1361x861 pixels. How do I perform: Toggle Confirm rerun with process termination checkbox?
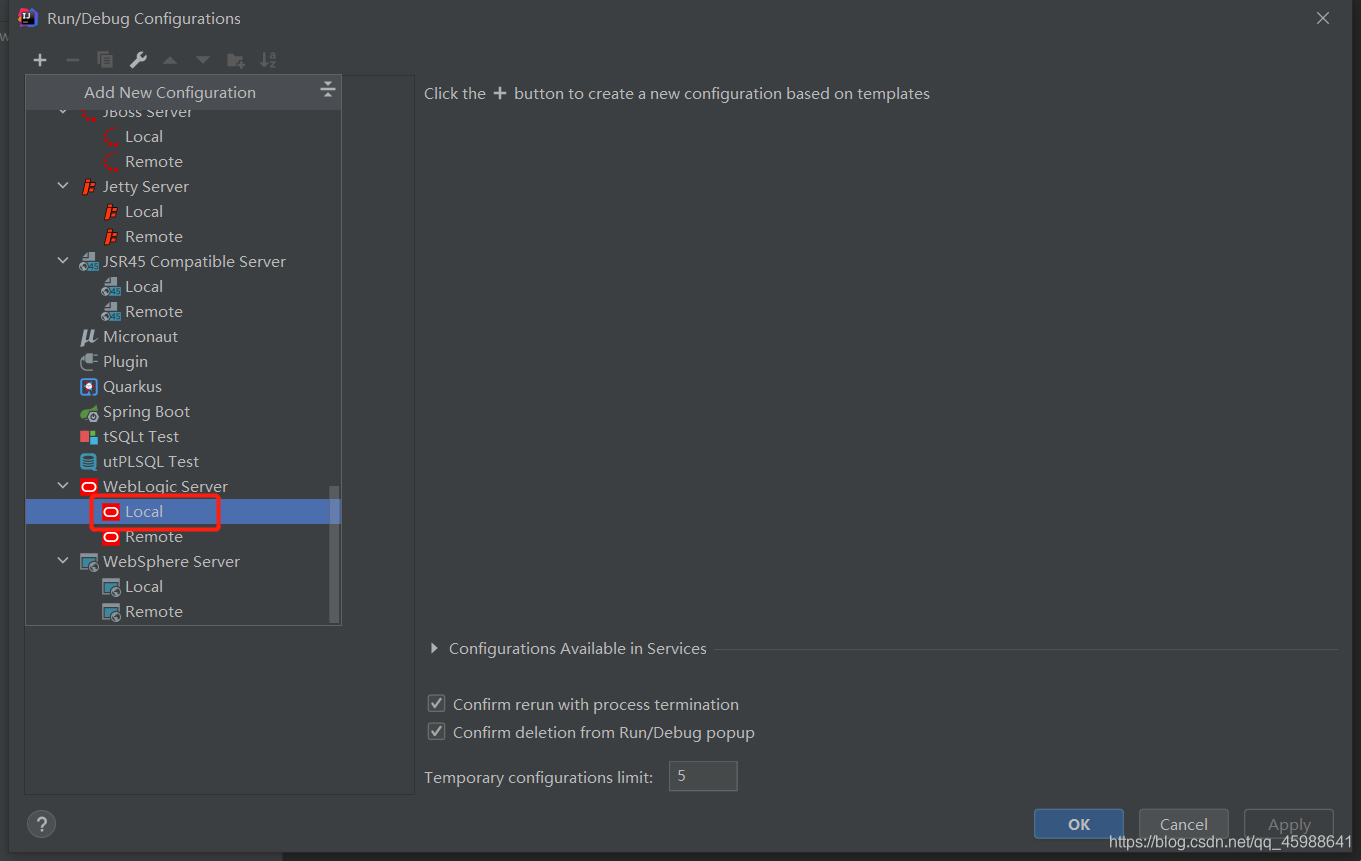pos(436,704)
